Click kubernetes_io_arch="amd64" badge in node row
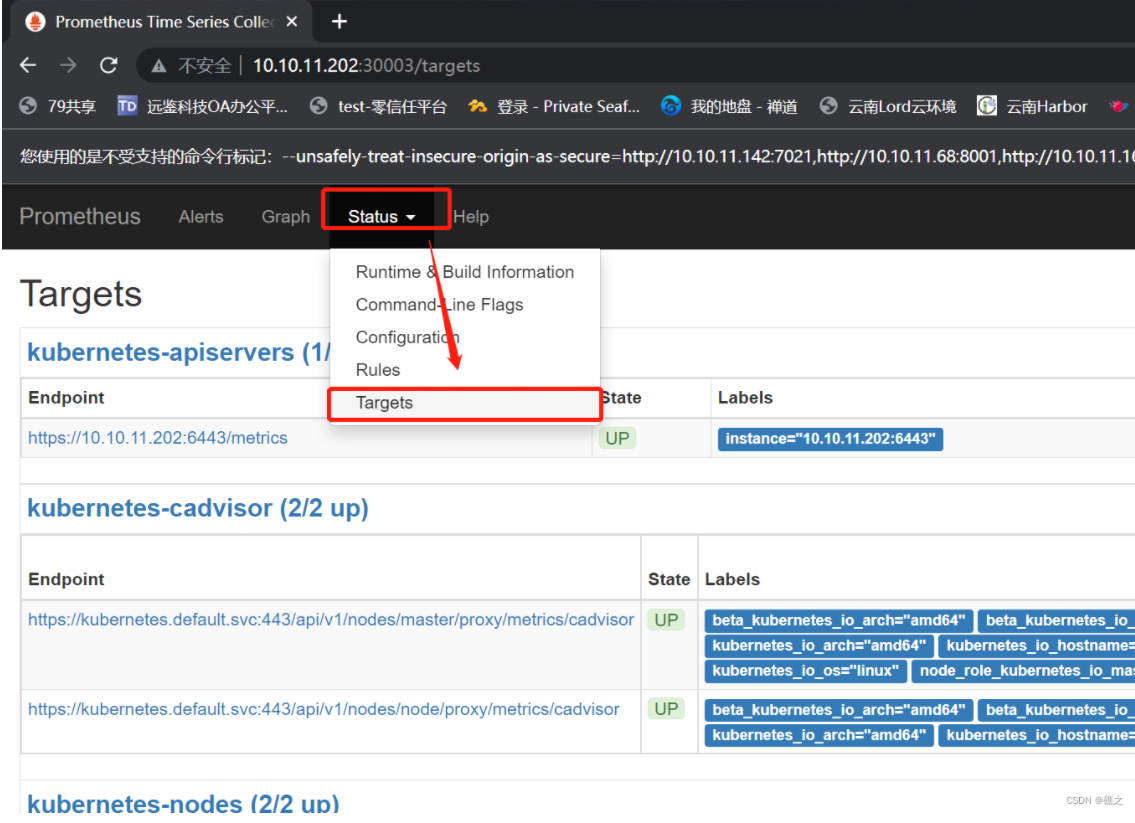 (819, 735)
